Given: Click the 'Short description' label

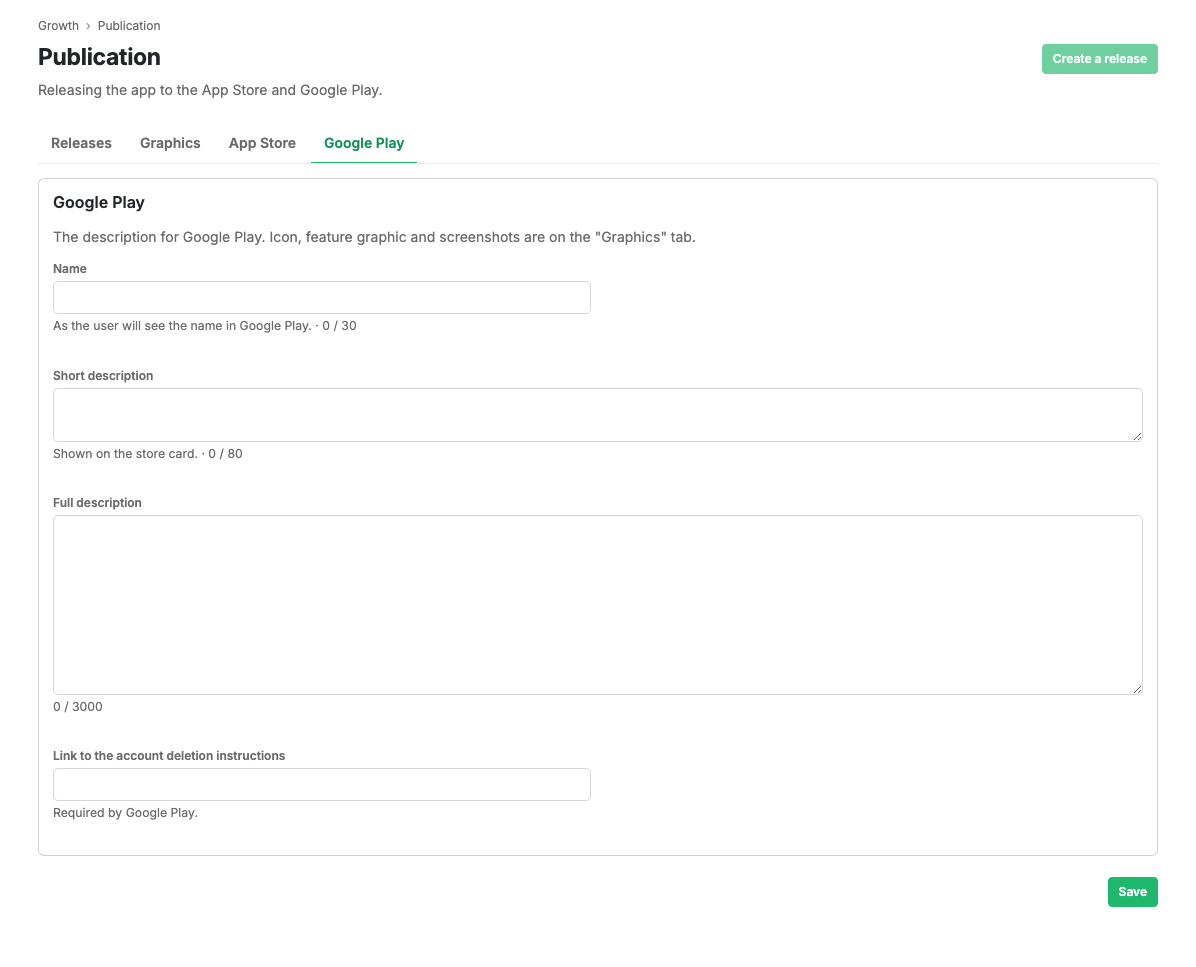Looking at the screenshot, I should click(x=103, y=376).
